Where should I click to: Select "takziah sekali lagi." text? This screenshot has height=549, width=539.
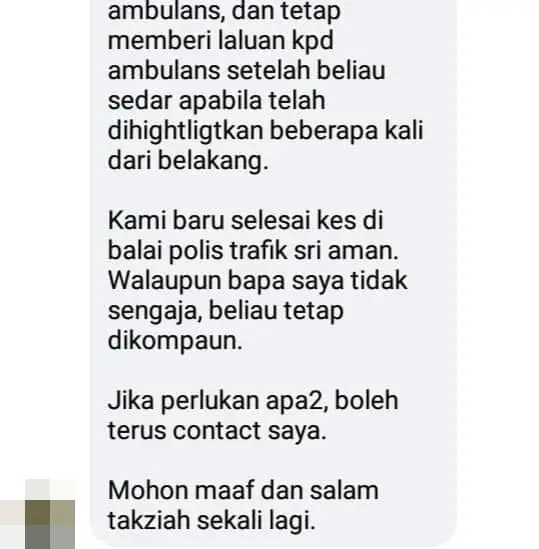212,520
